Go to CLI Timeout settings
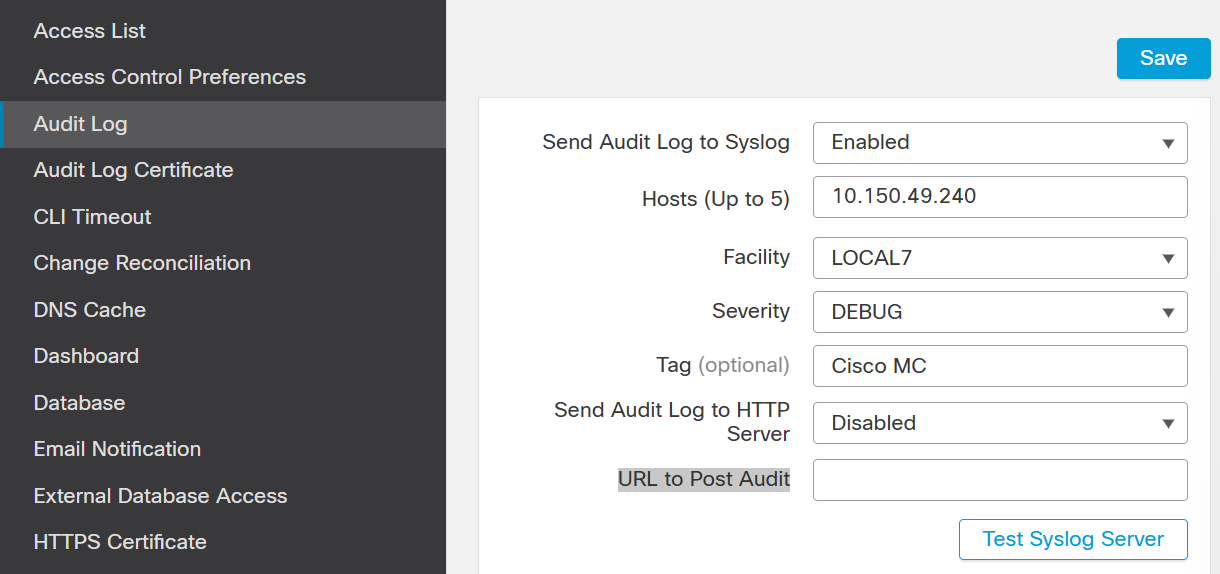The height and width of the screenshot is (574, 1220). [x=93, y=217]
